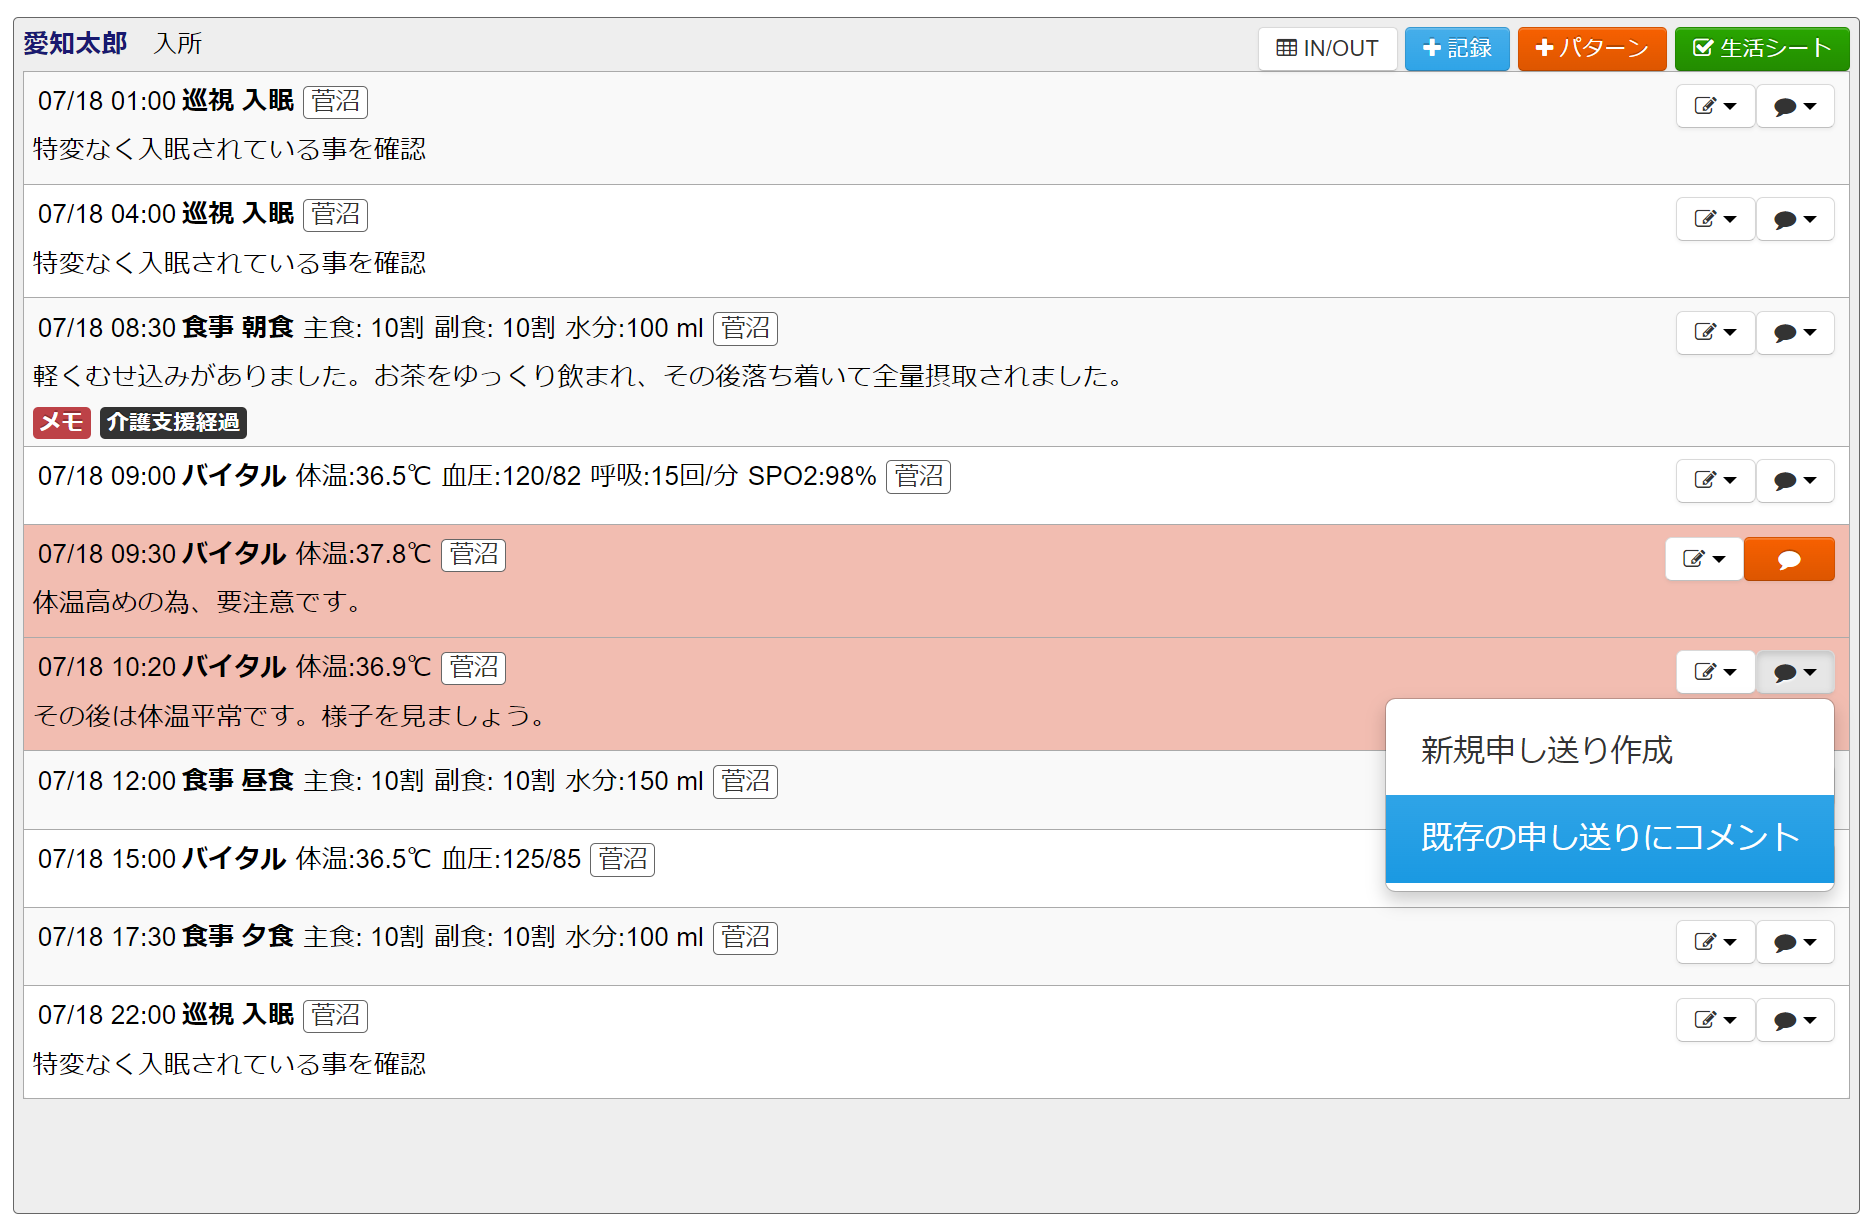The image size is (1867, 1232).
Task: Click edit icon on 04:00 巡視 row
Action: pyautogui.click(x=1715, y=219)
